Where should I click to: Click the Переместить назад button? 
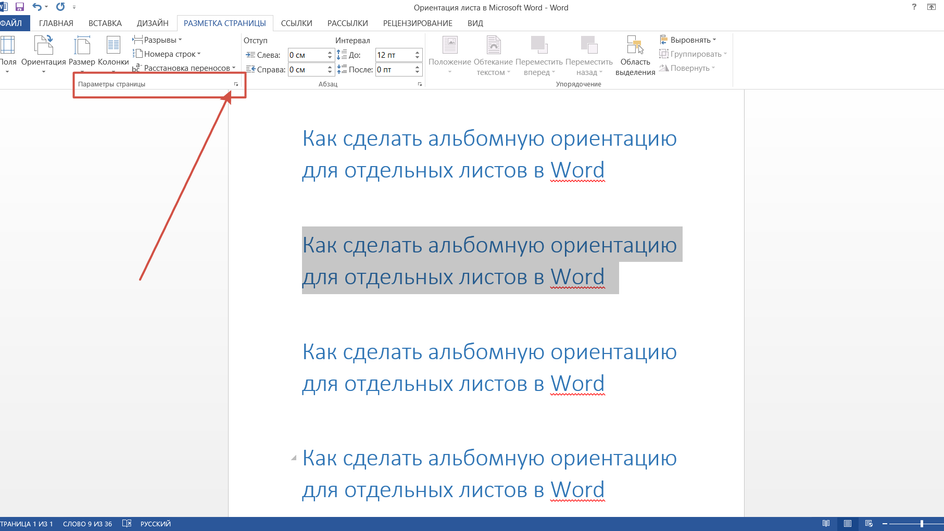pyautogui.click(x=589, y=55)
